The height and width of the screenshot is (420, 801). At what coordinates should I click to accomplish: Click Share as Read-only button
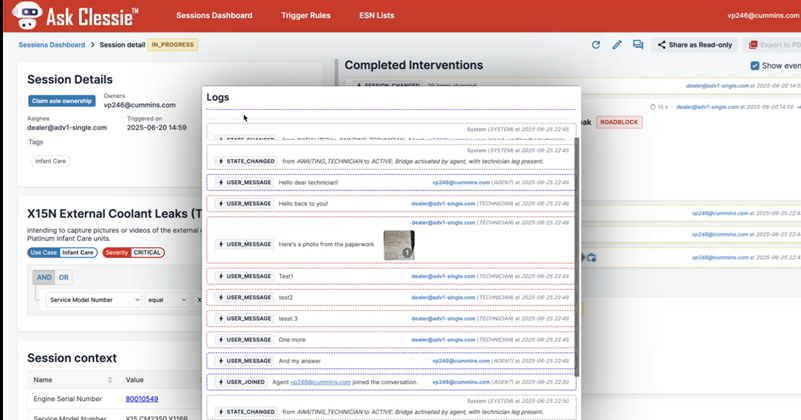(x=695, y=45)
